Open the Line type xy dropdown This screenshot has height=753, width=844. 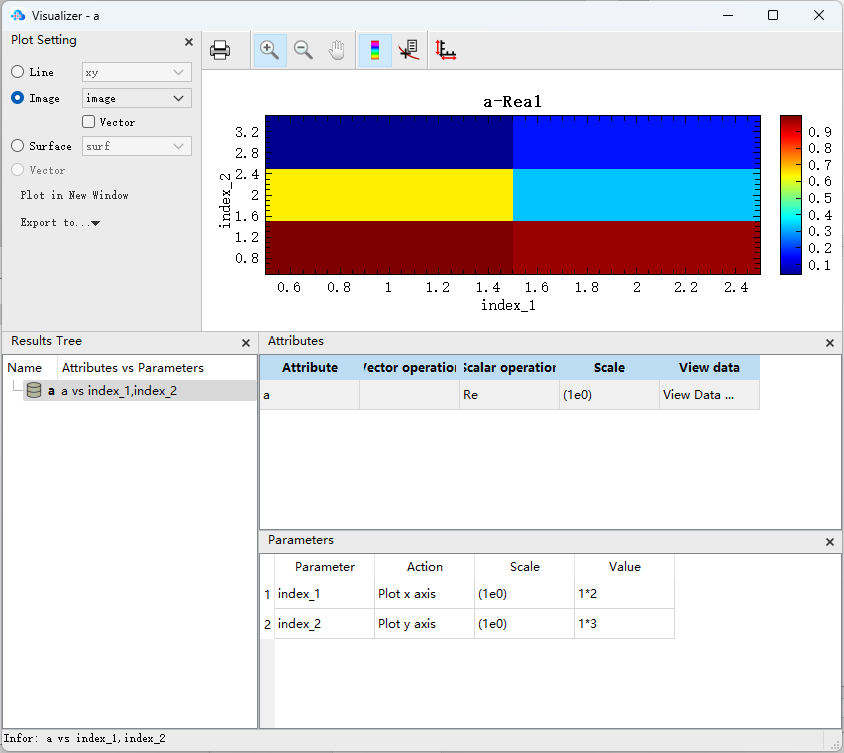tap(137, 72)
